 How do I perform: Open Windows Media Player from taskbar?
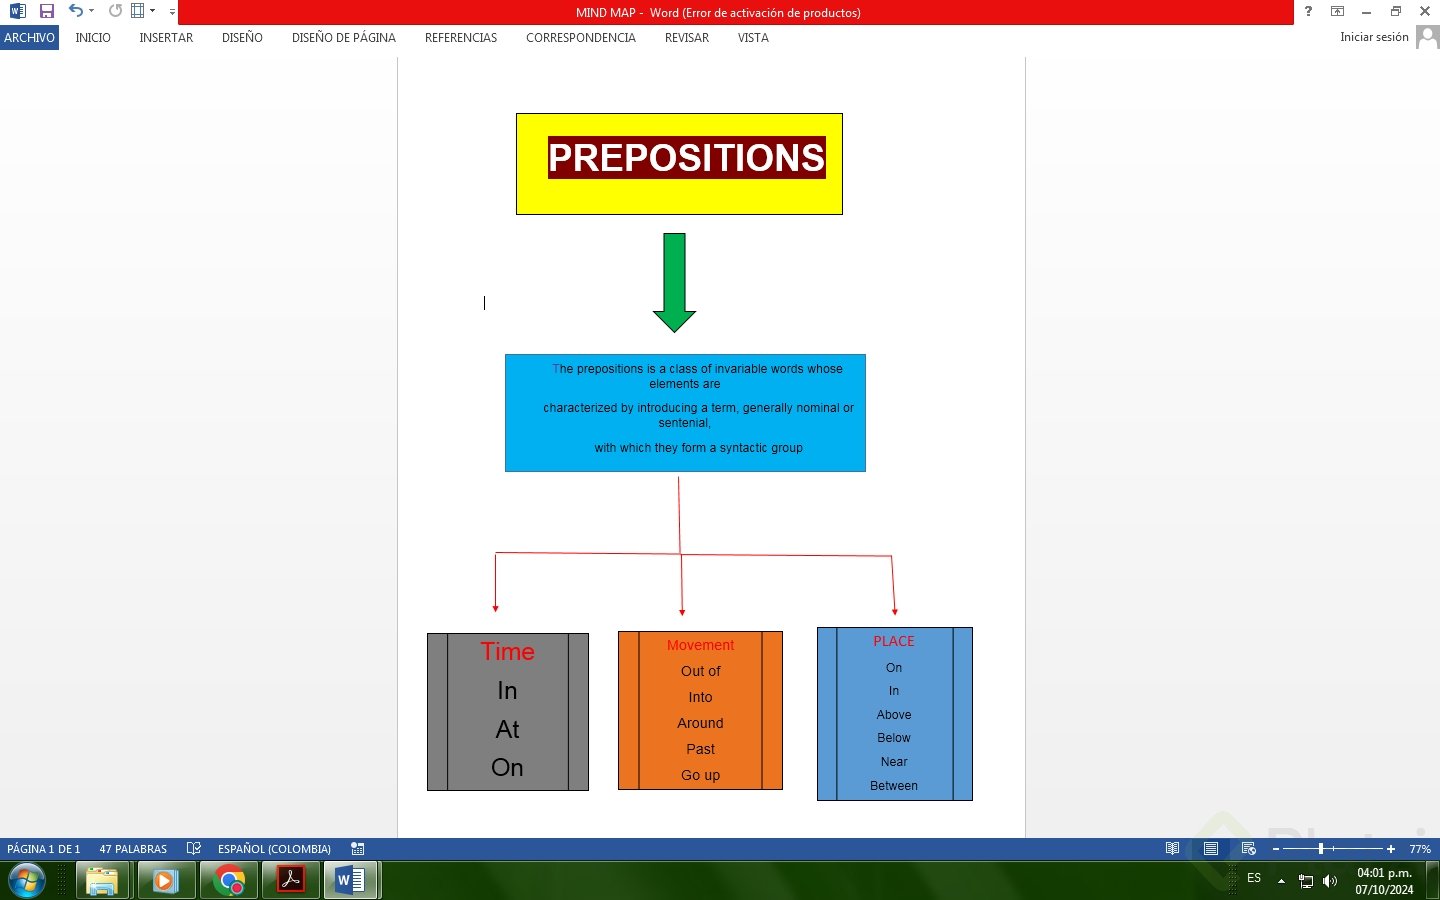[165, 881]
